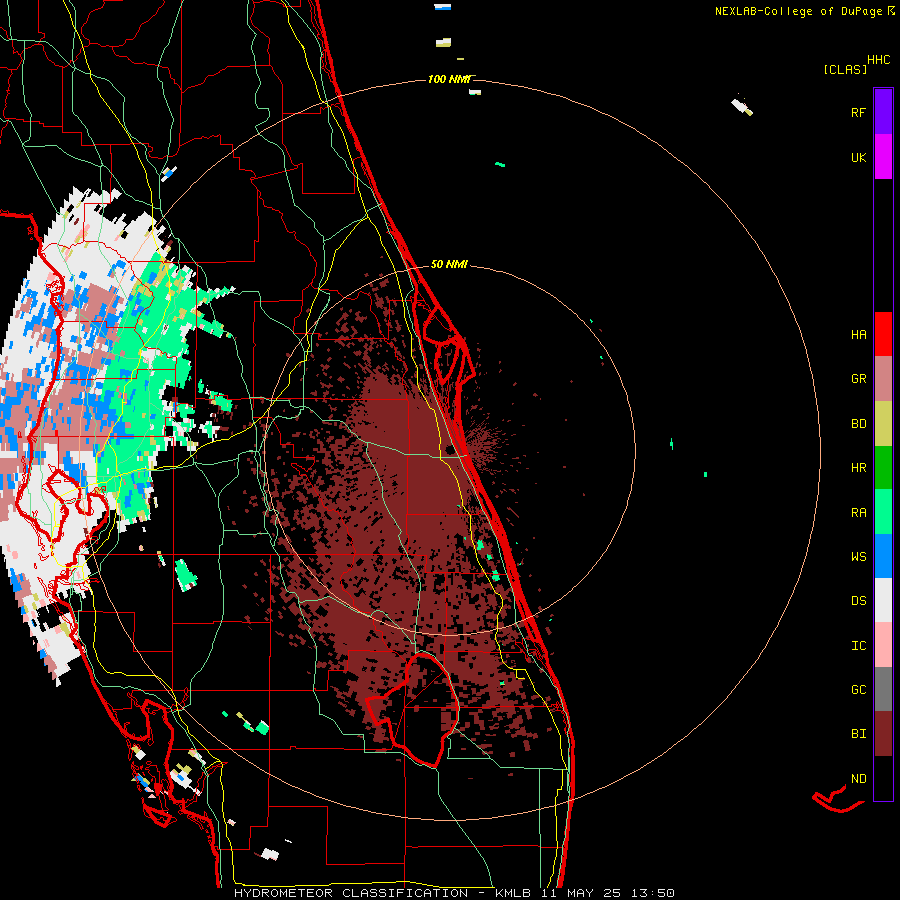The width and height of the screenshot is (900, 900).
Task: Click the NEXLAB-College of DuPage credit text
Action: (798, 11)
